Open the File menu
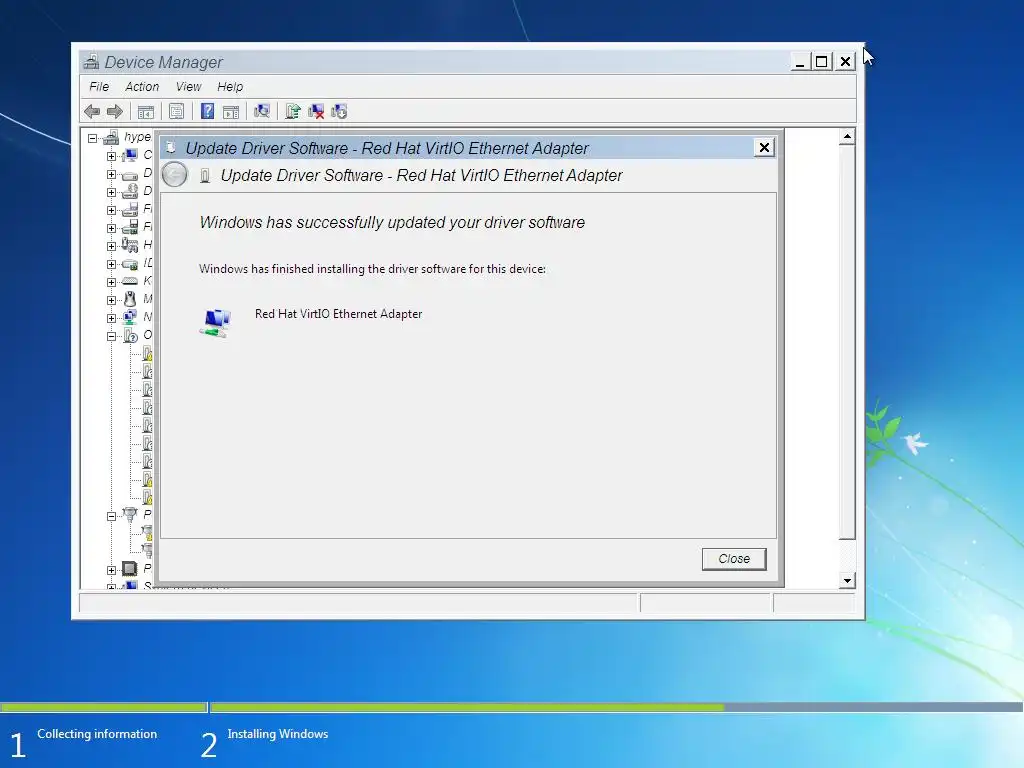This screenshot has width=1024, height=768. [99, 87]
